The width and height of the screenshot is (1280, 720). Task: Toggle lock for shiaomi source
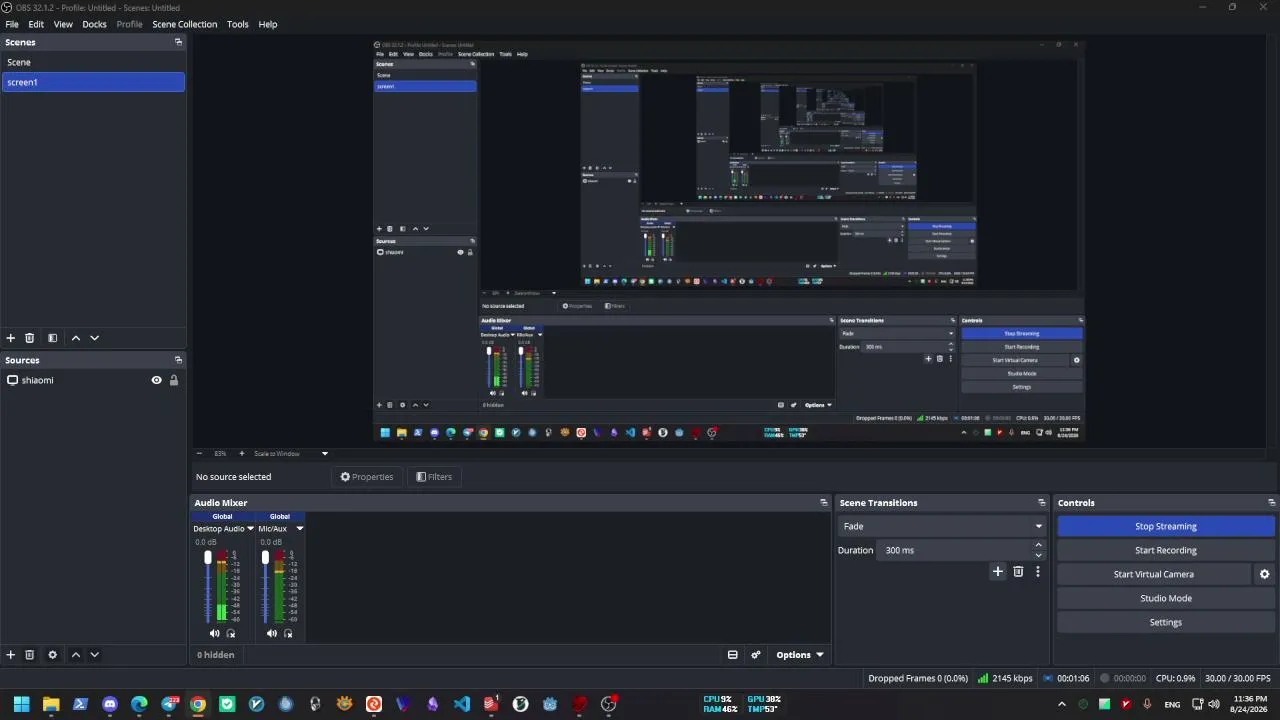pos(174,380)
